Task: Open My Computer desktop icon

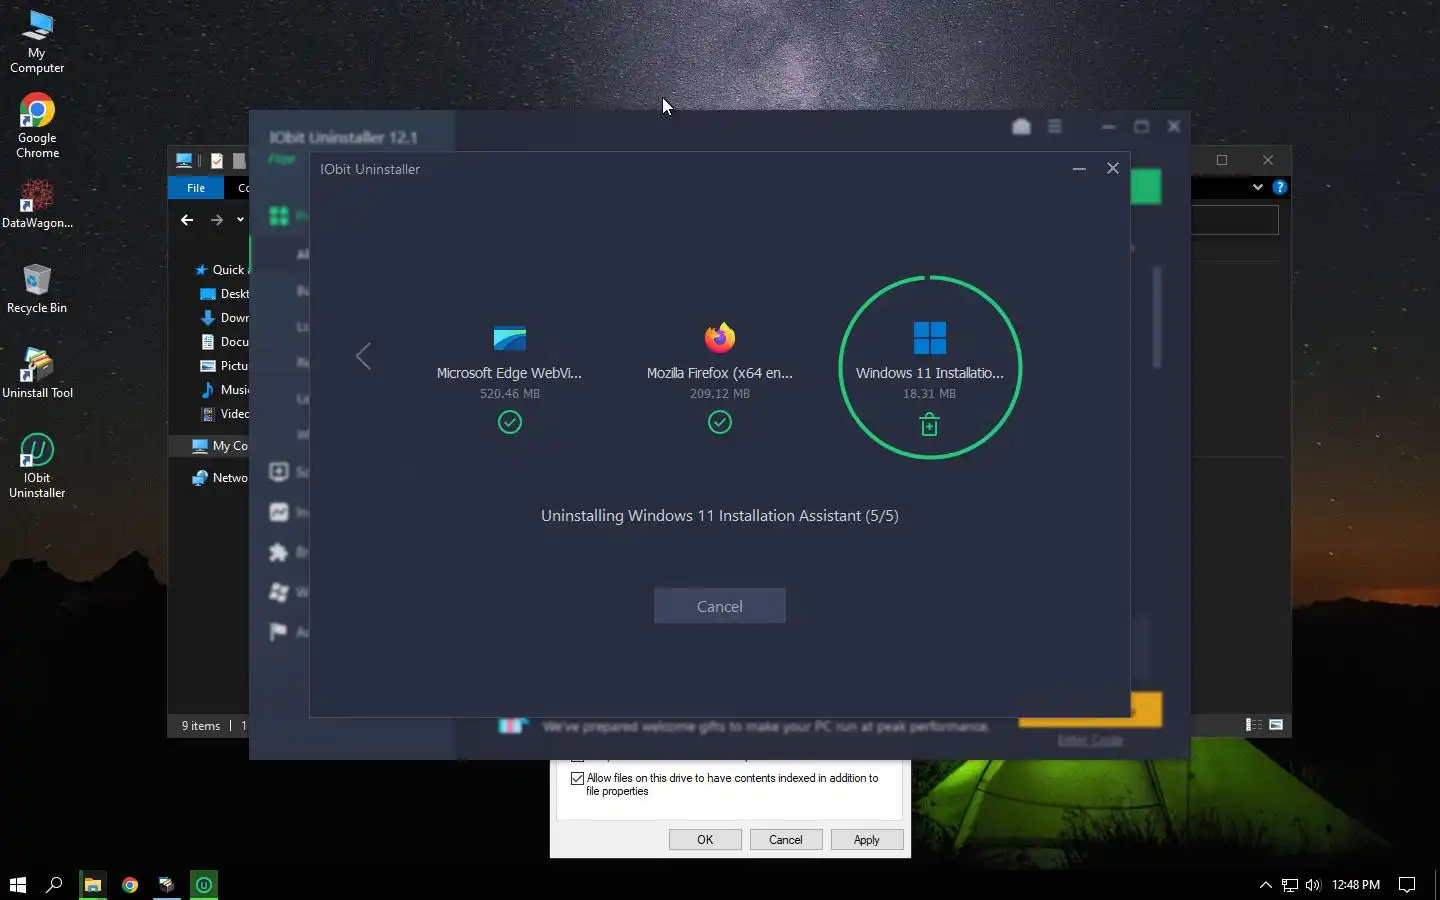Action: coord(37,42)
